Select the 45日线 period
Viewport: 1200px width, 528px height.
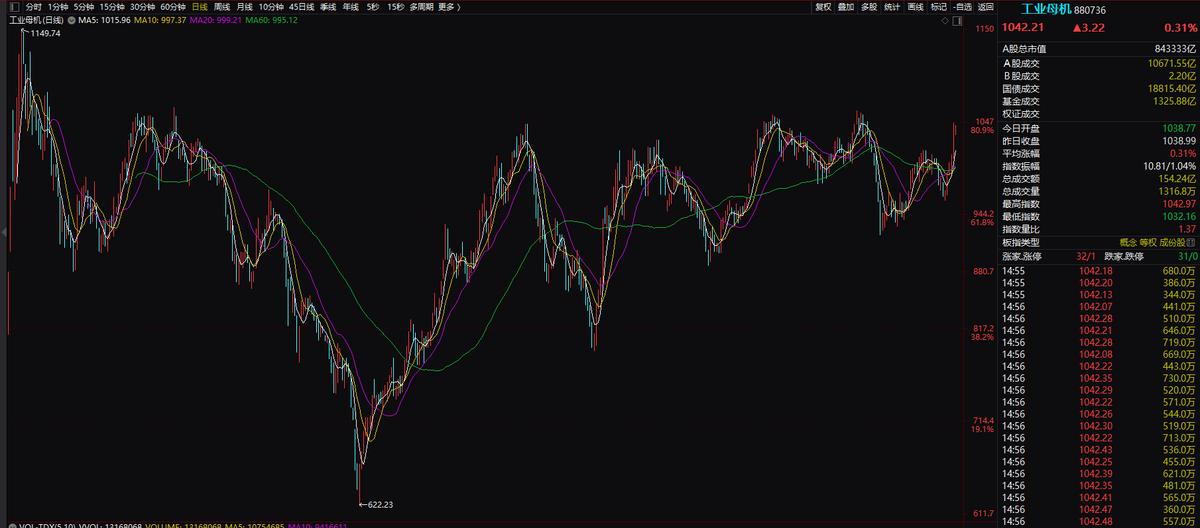coord(302,6)
